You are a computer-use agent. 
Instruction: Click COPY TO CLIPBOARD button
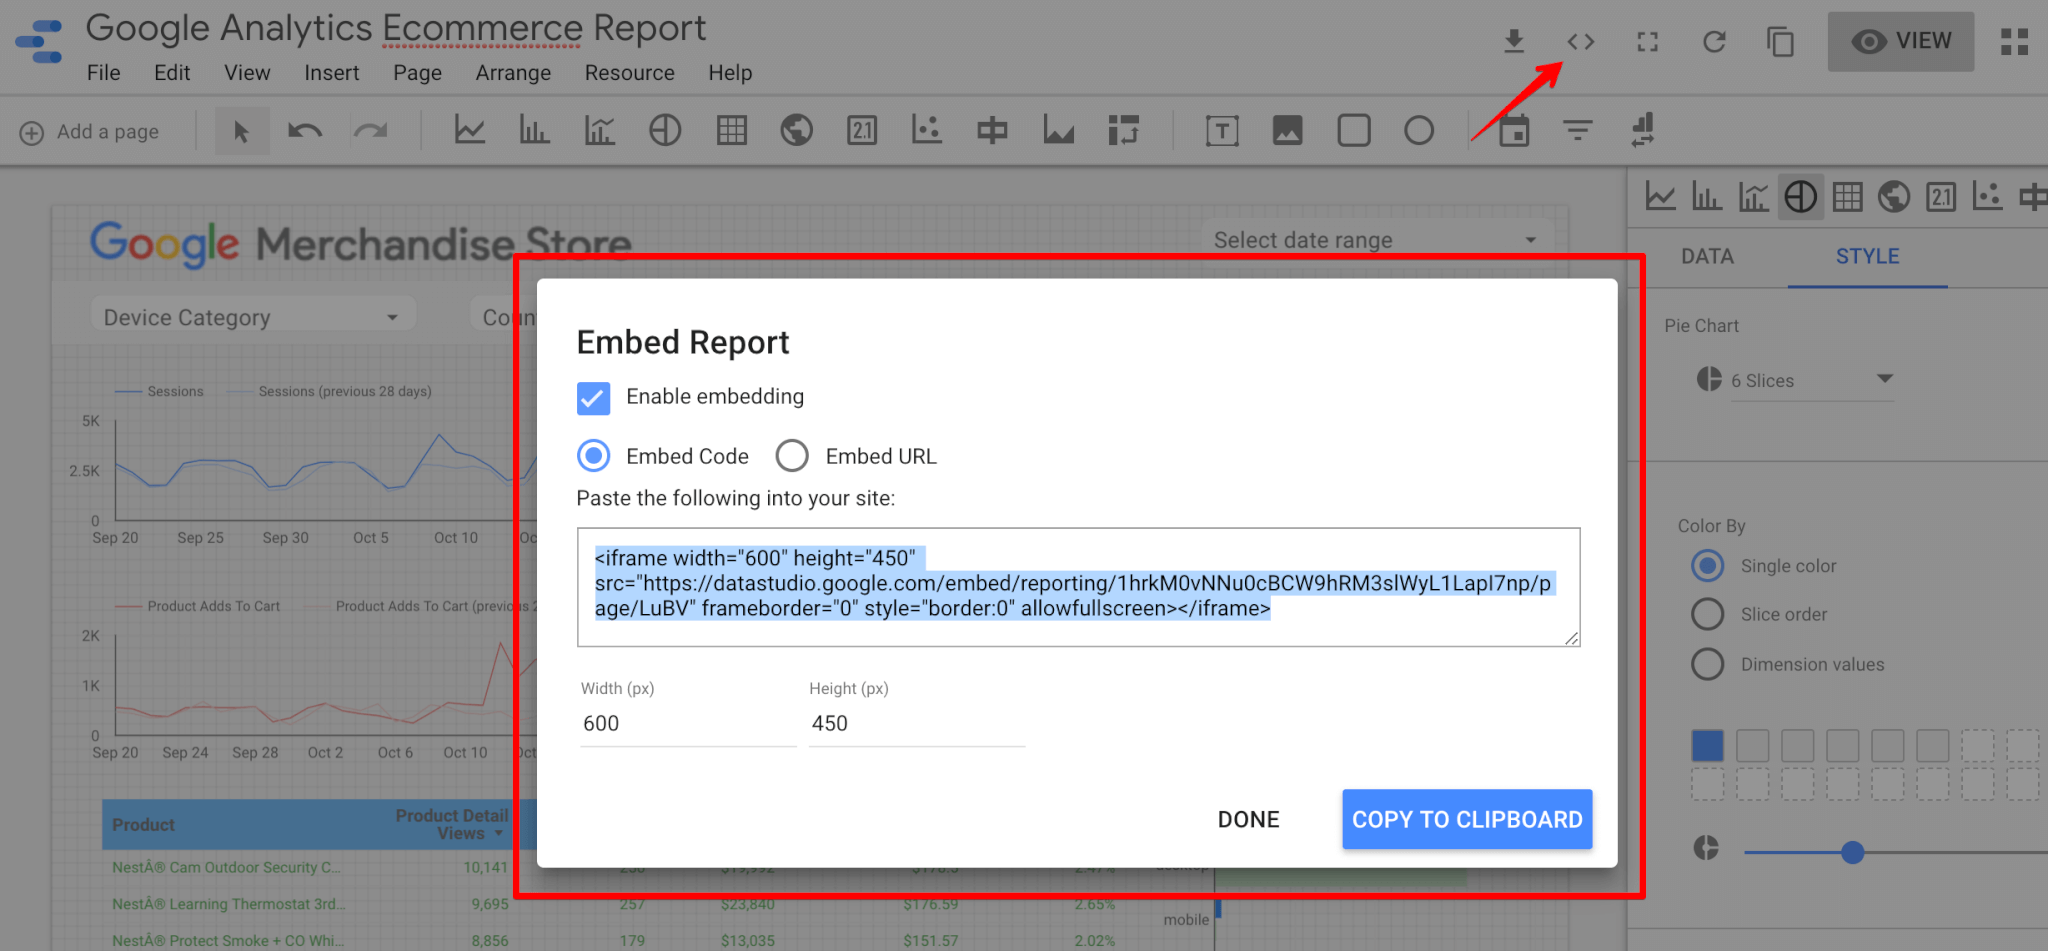click(x=1467, y=819)
